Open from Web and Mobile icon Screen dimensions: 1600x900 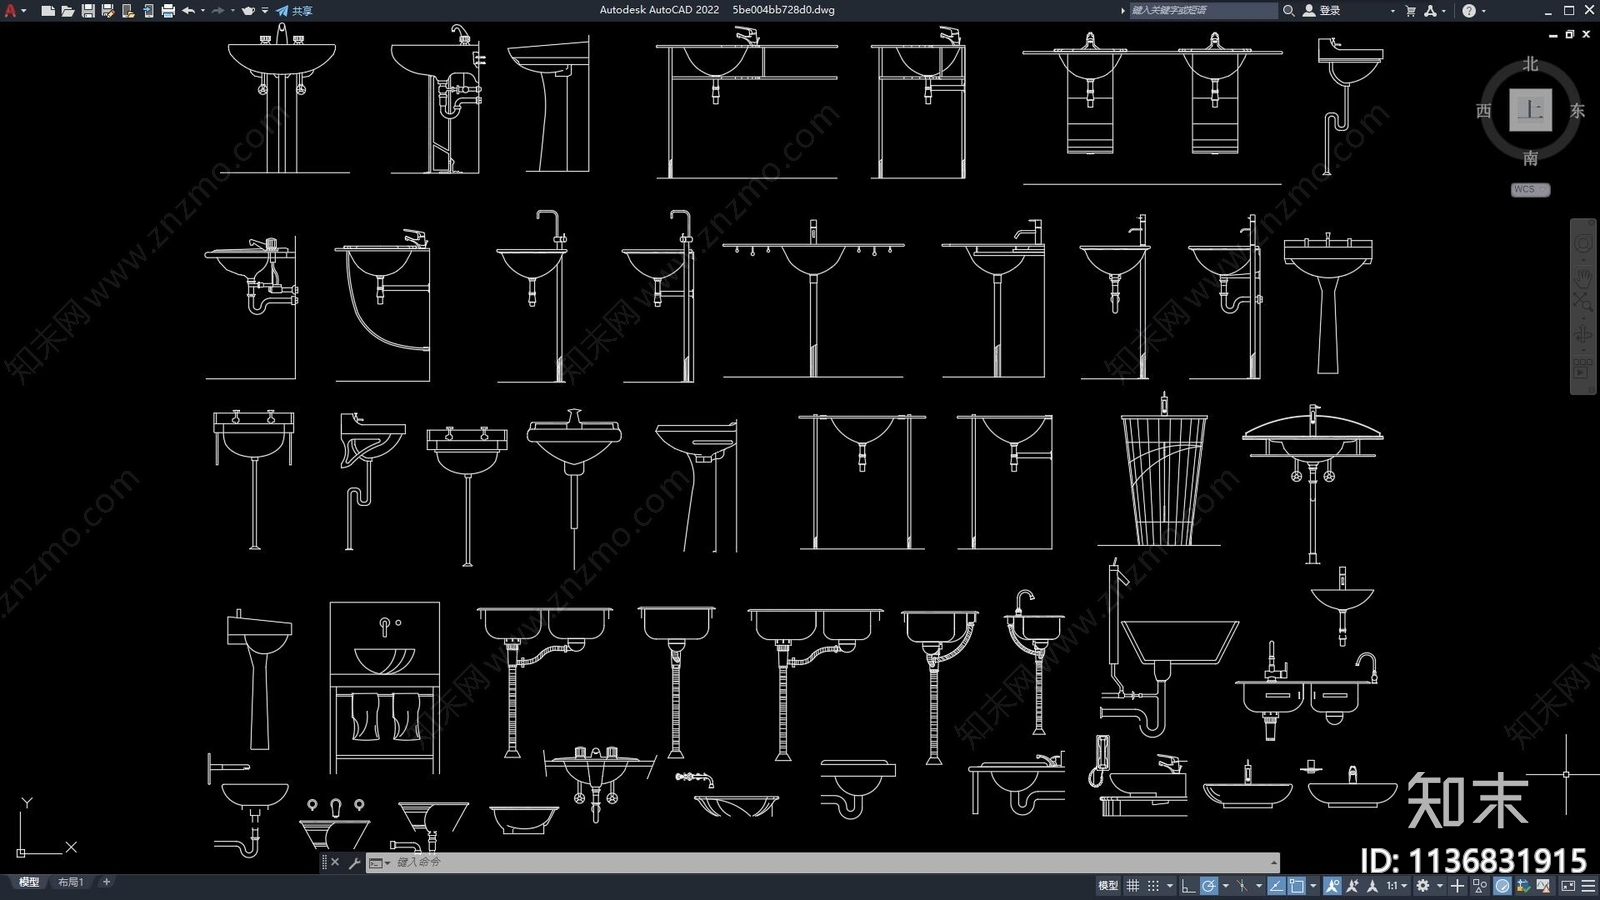(x=128, y=10)
